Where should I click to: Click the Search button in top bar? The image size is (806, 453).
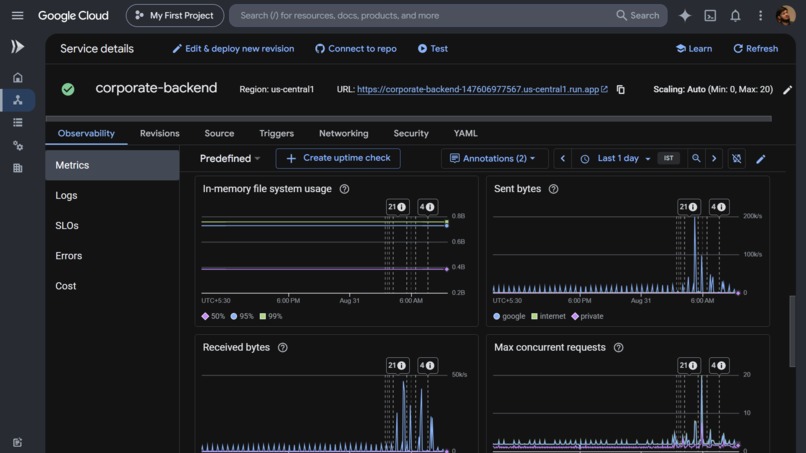pyautogui.click(x=637, y=15)
